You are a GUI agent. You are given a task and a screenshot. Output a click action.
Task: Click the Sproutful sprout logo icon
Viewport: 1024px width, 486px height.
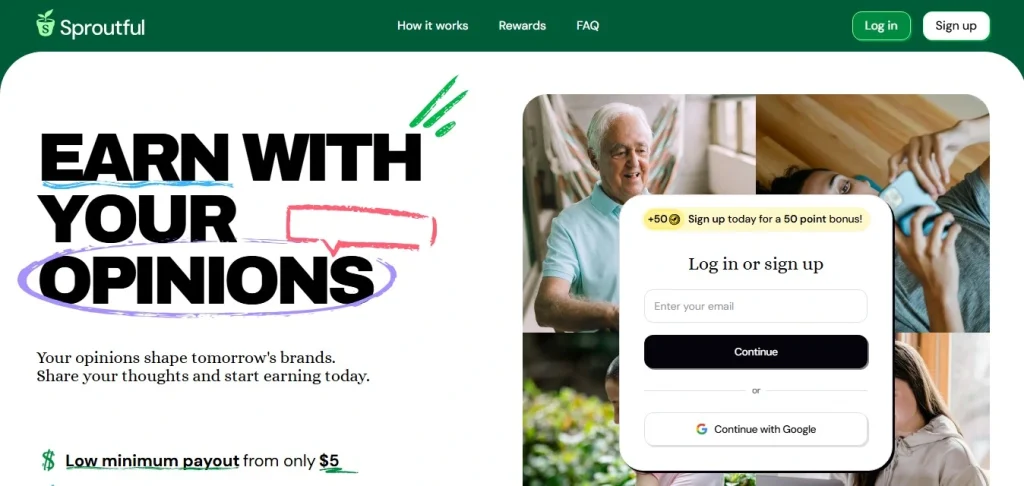(45, 24)
